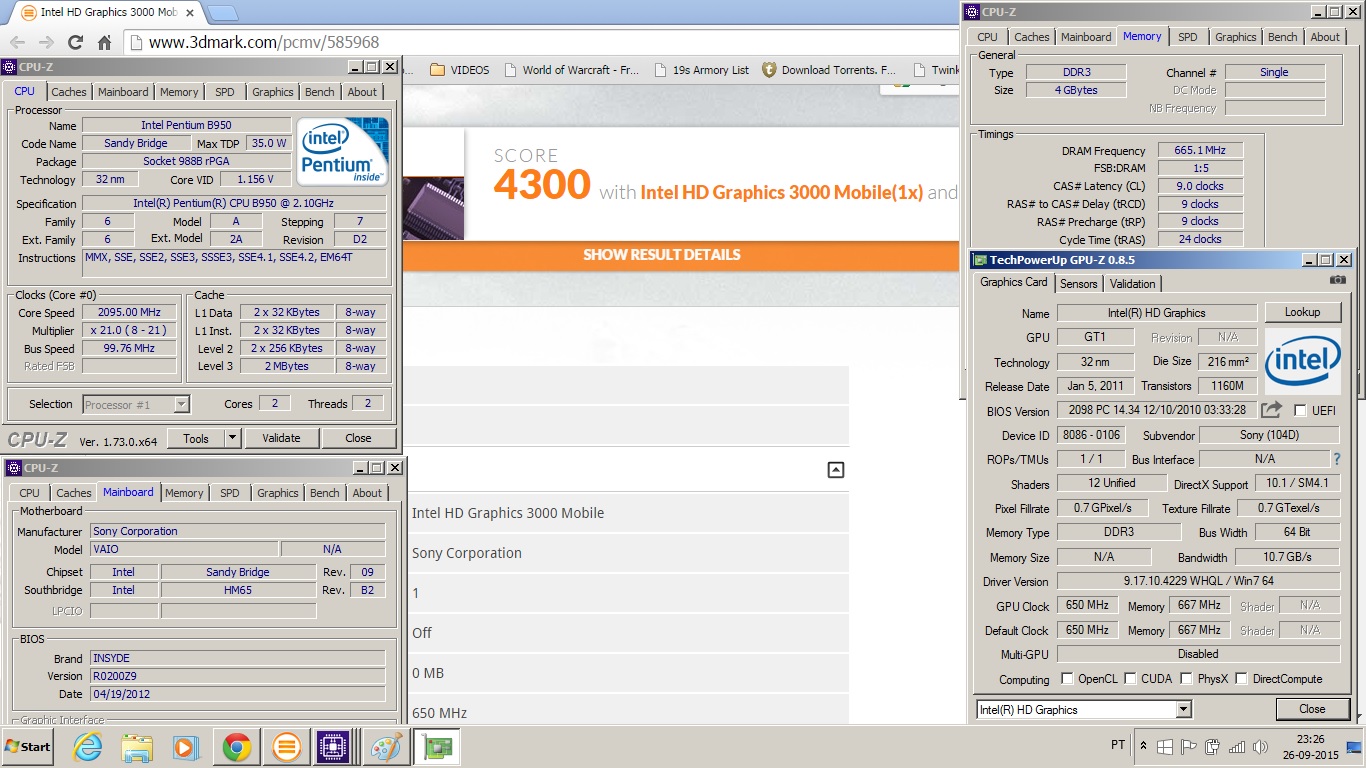Switch to the Validation tab in GPU-Z

click(x=1132, y=284)
